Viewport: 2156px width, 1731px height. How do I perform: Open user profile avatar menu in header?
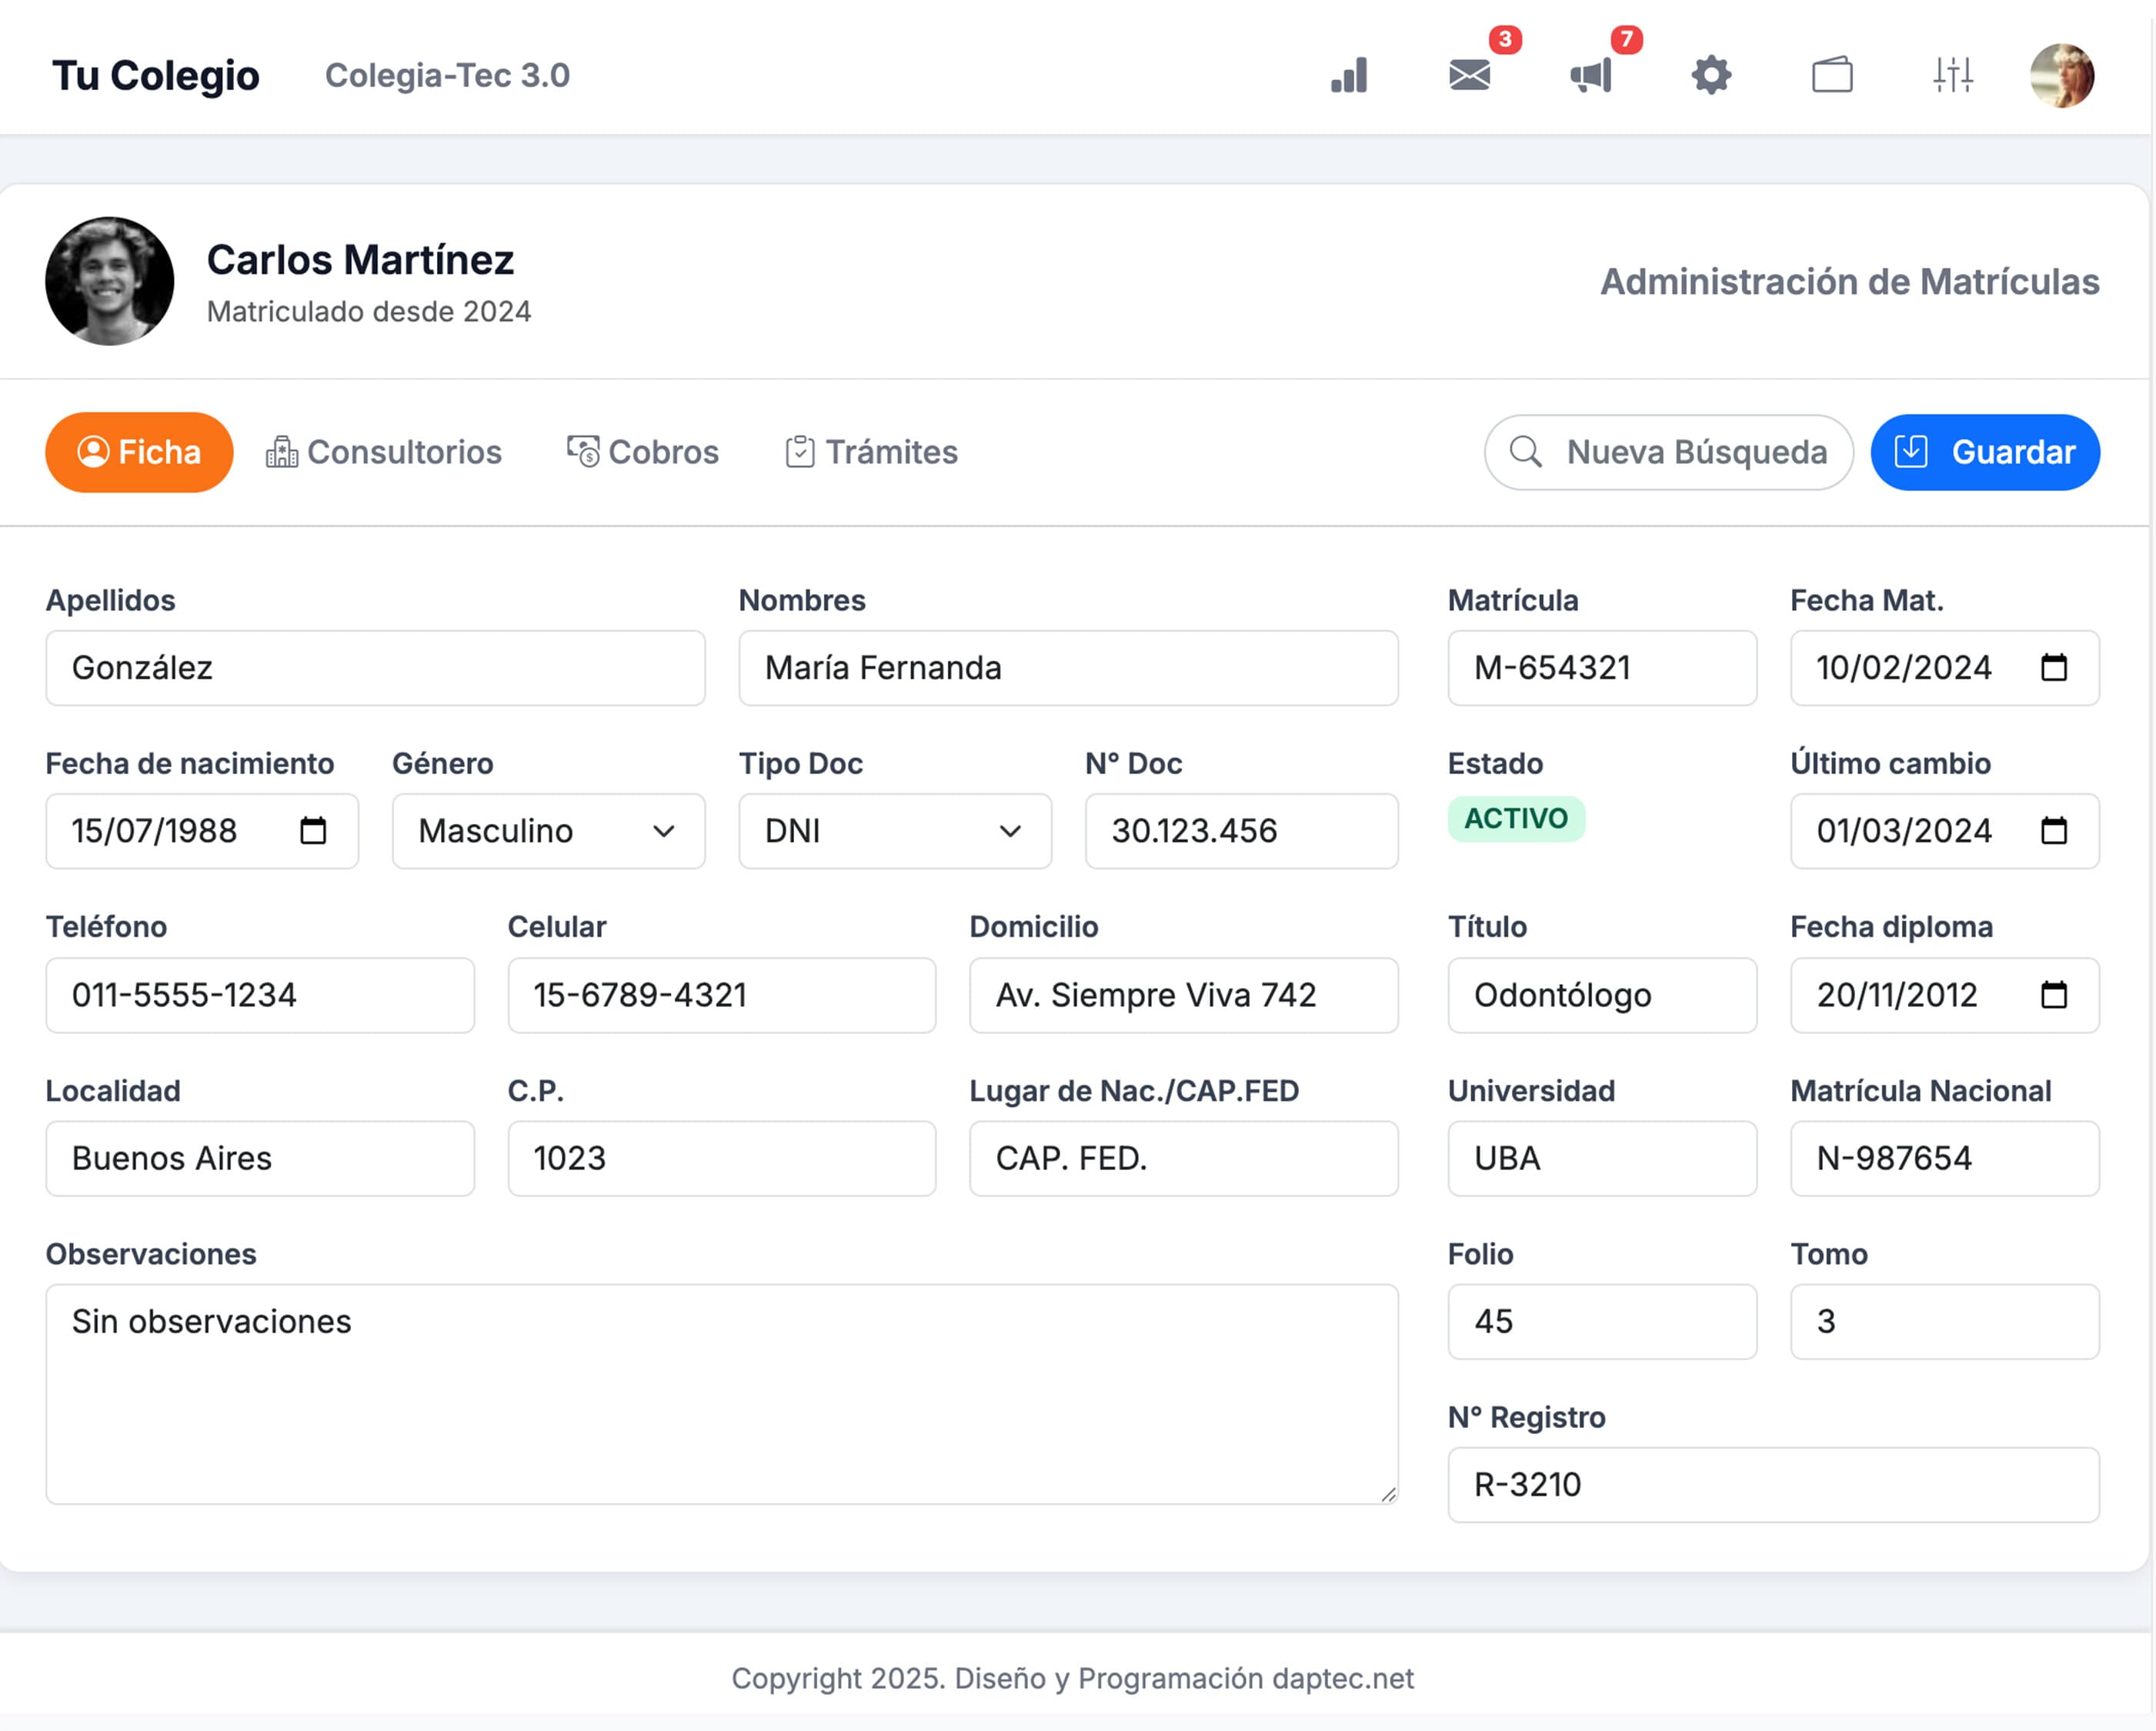click(x=2061, y=75)
